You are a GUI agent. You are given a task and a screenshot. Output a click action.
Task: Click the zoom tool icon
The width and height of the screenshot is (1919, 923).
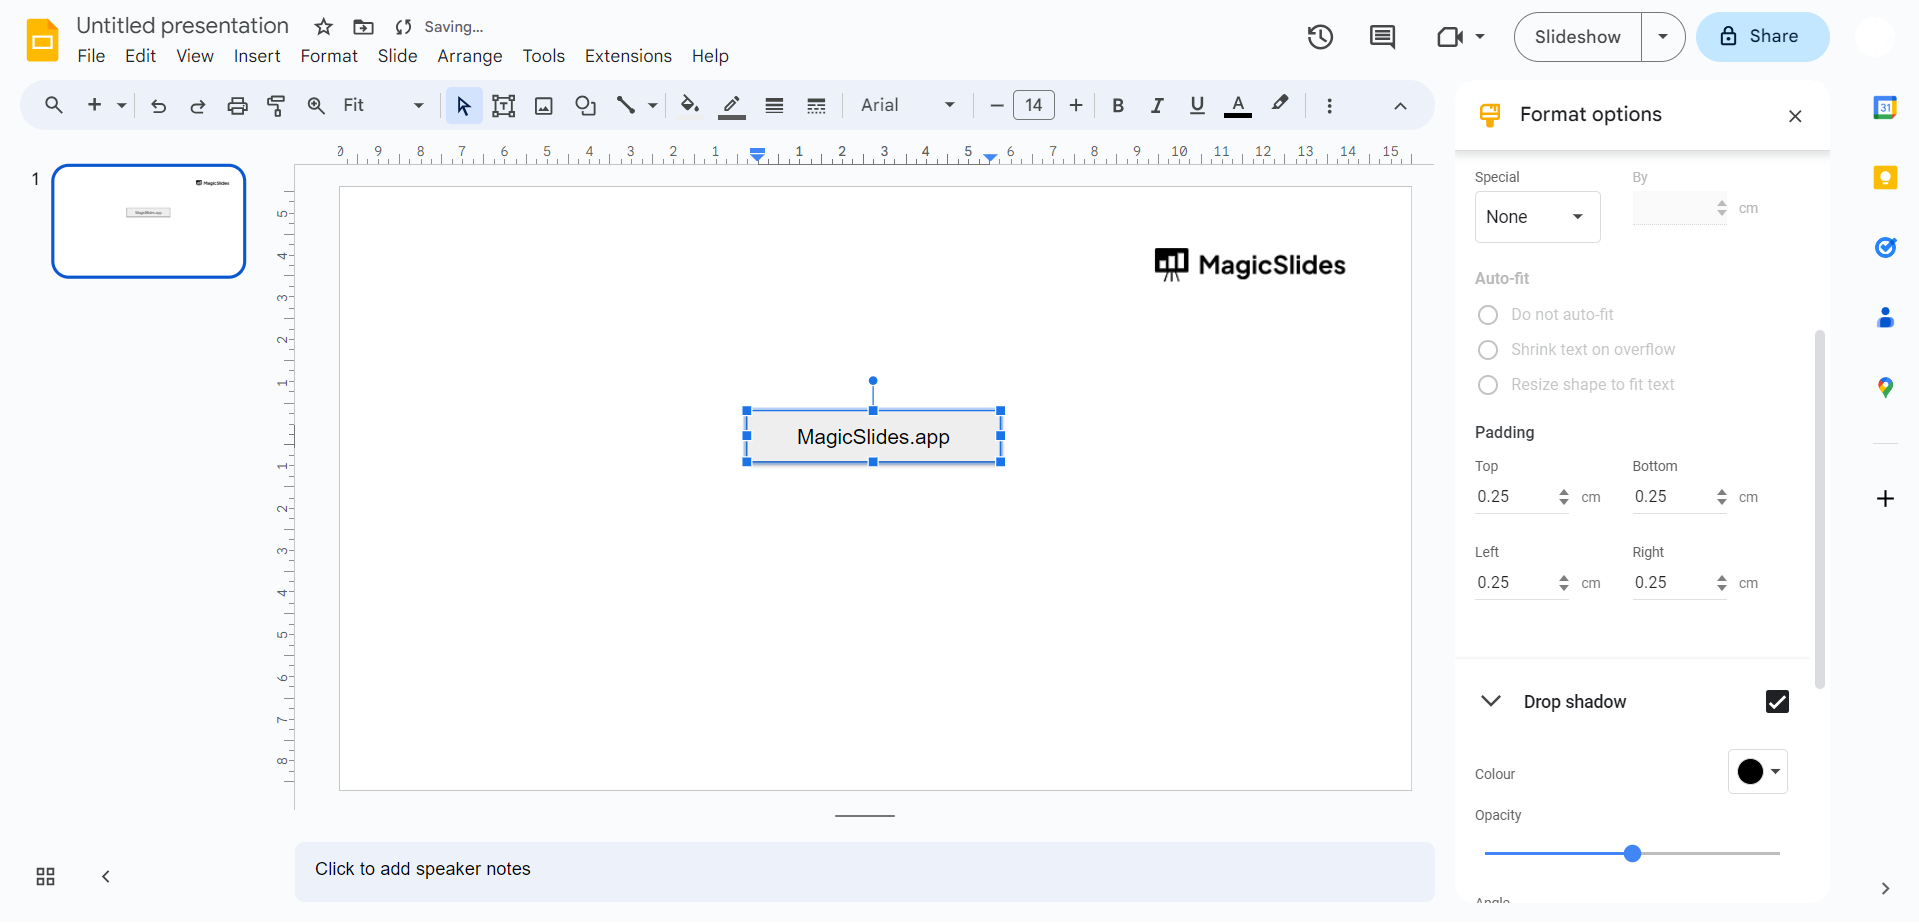(x=316, y=105)
